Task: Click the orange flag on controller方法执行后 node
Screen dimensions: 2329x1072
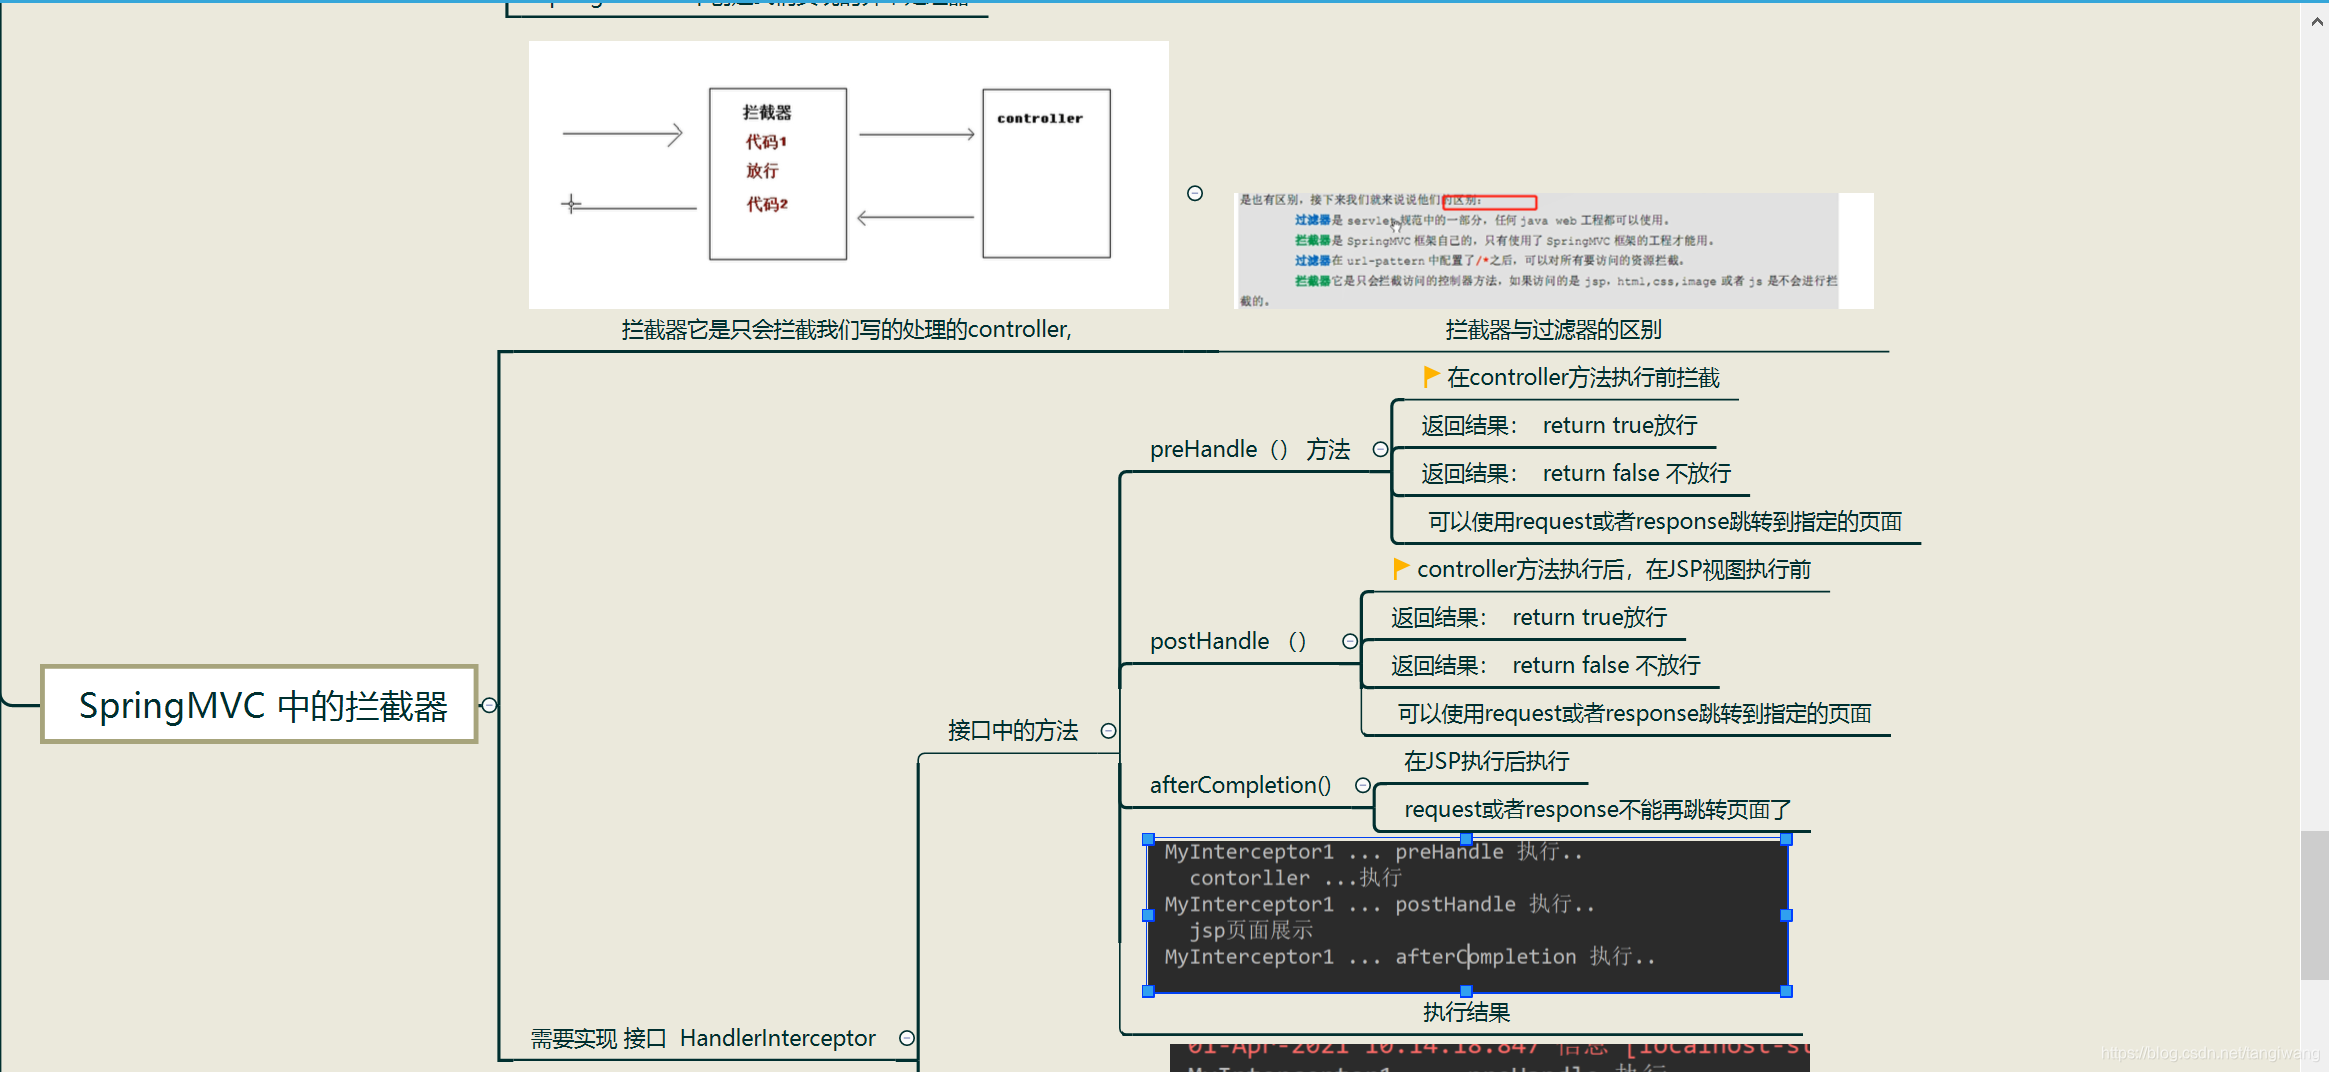Action: tap(1401, 568)
